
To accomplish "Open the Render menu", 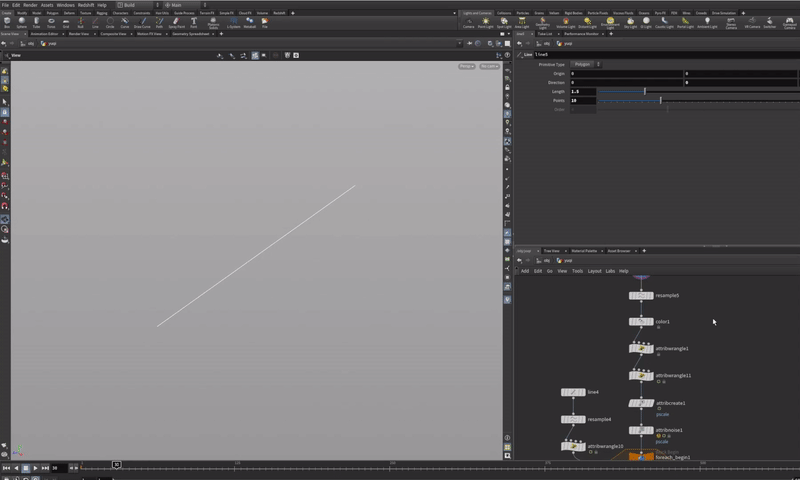I will click(x=30, y=5).
